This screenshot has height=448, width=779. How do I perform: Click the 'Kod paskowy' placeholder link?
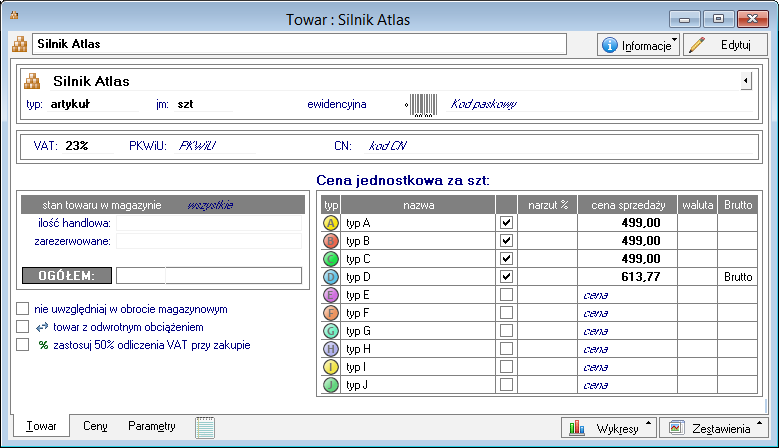coord(483,104)
